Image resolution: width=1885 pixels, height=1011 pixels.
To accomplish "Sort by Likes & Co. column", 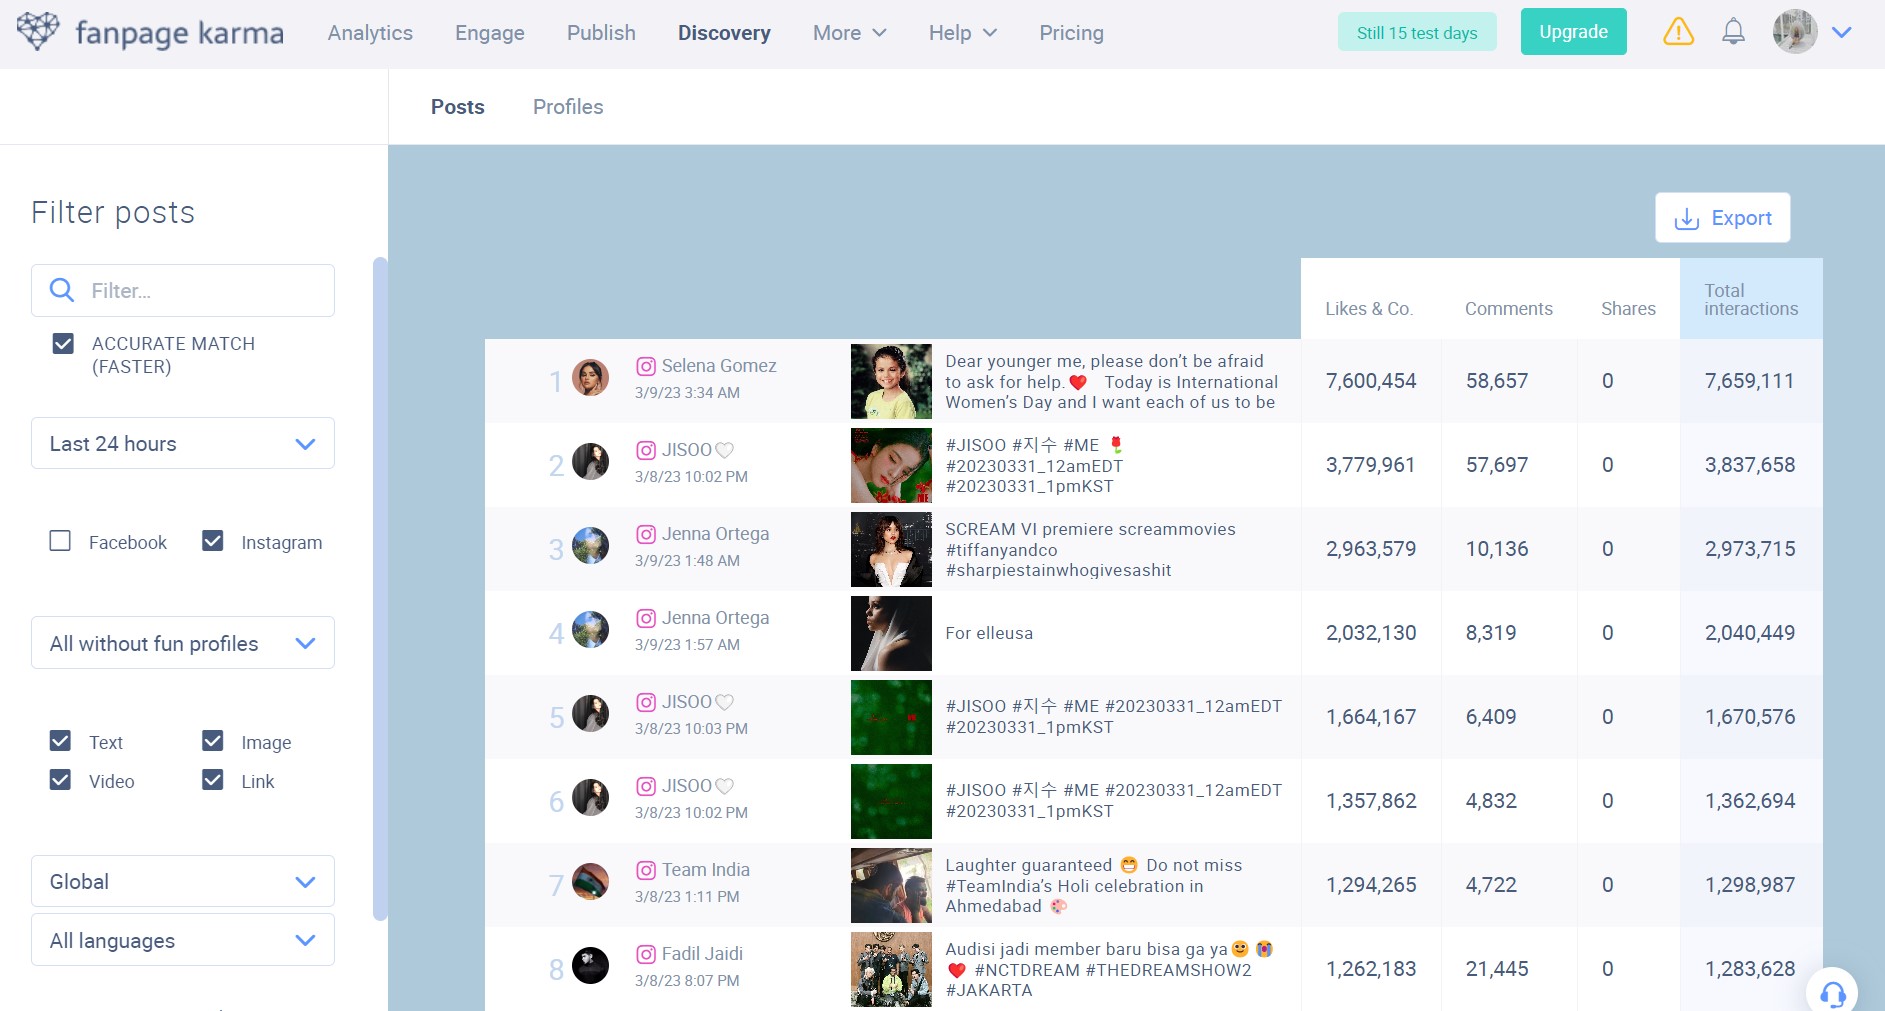I will (1369, 309).
